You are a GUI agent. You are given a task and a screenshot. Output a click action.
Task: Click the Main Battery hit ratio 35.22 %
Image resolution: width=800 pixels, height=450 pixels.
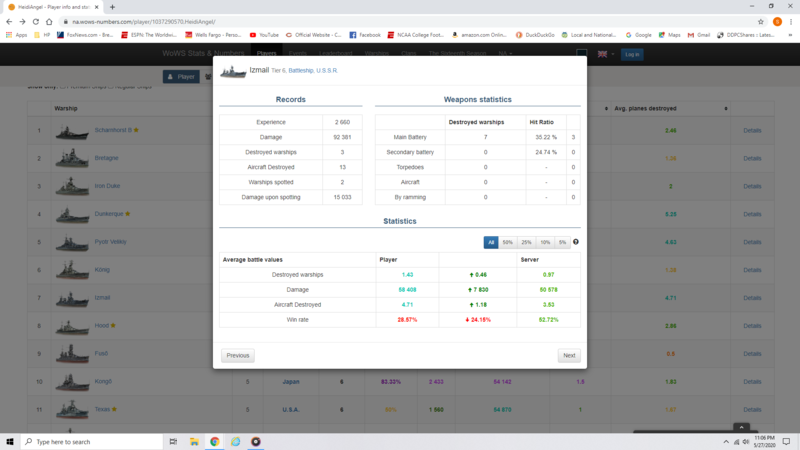point(546,137)
